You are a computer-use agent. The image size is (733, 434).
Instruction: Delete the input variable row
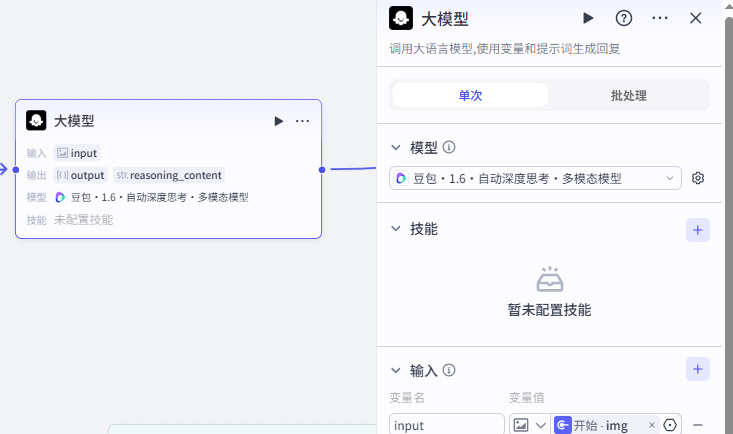click(x=698, y=425)
